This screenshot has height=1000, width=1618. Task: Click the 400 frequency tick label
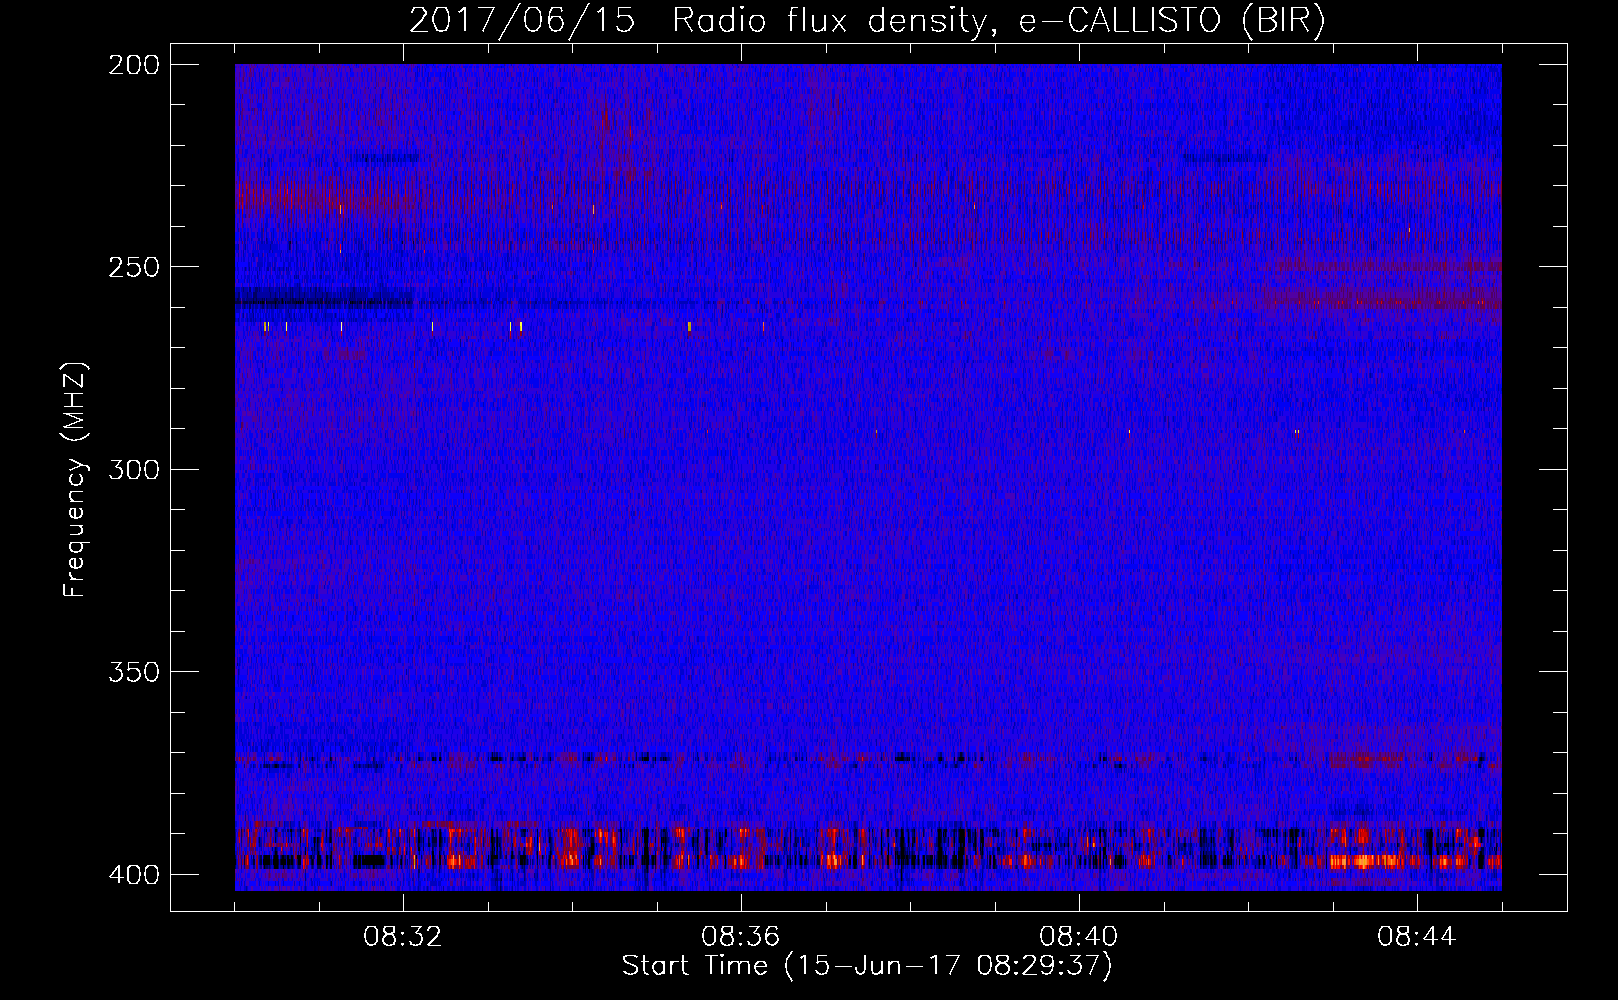pyautogui.click(x=133, y=875)
